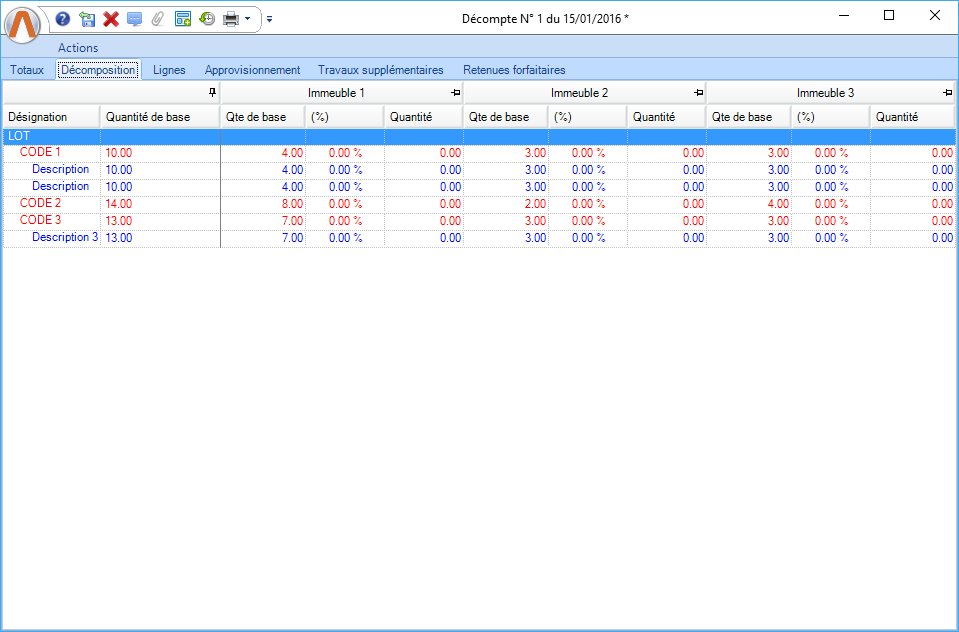Open the Travaux supplémentaires tab
Screen dimensions: 959x632
[380, 70]
